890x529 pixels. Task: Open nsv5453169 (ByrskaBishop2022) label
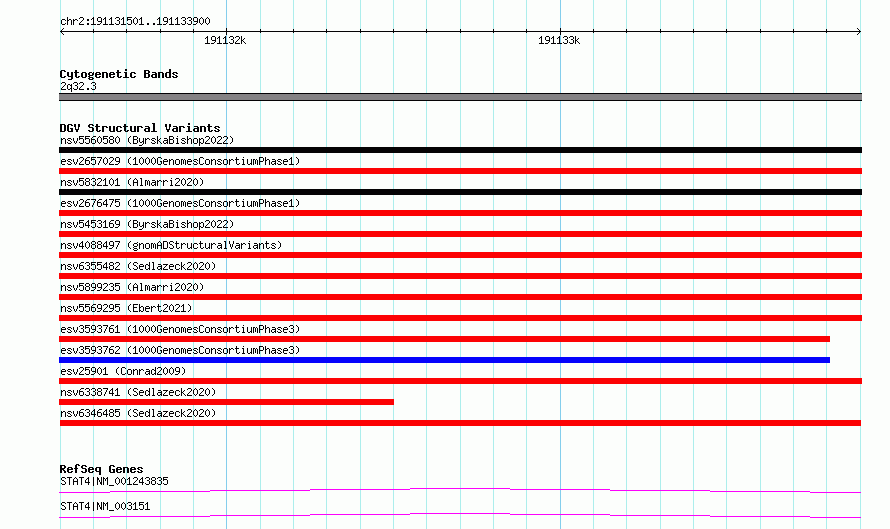point(147,224)
